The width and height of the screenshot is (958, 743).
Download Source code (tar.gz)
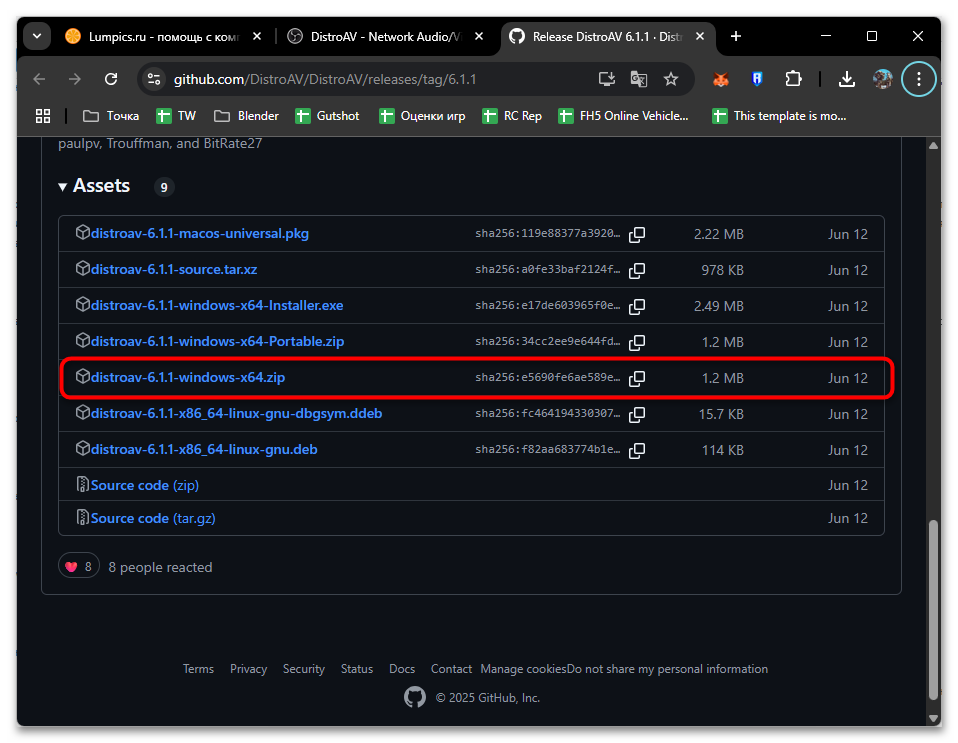(x=153, y=518)
